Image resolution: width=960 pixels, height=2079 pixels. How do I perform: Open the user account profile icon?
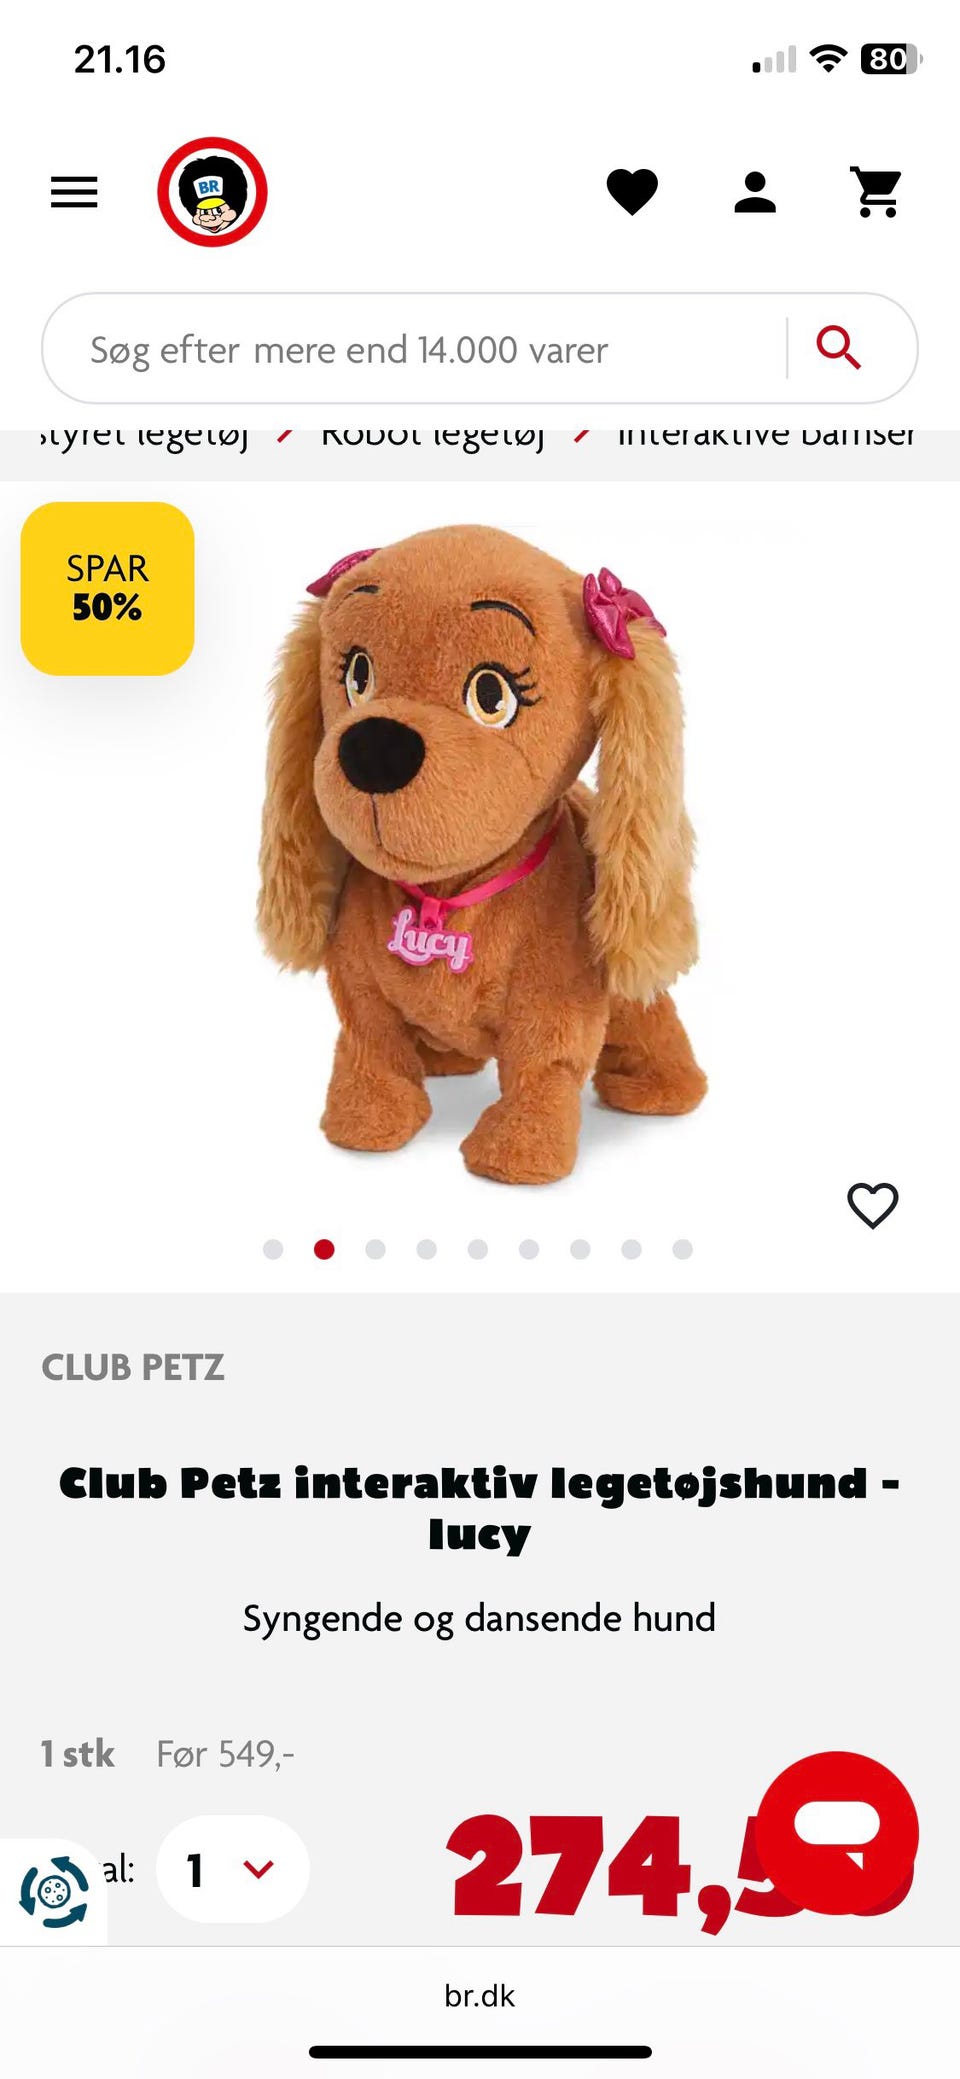pos(755,192)
